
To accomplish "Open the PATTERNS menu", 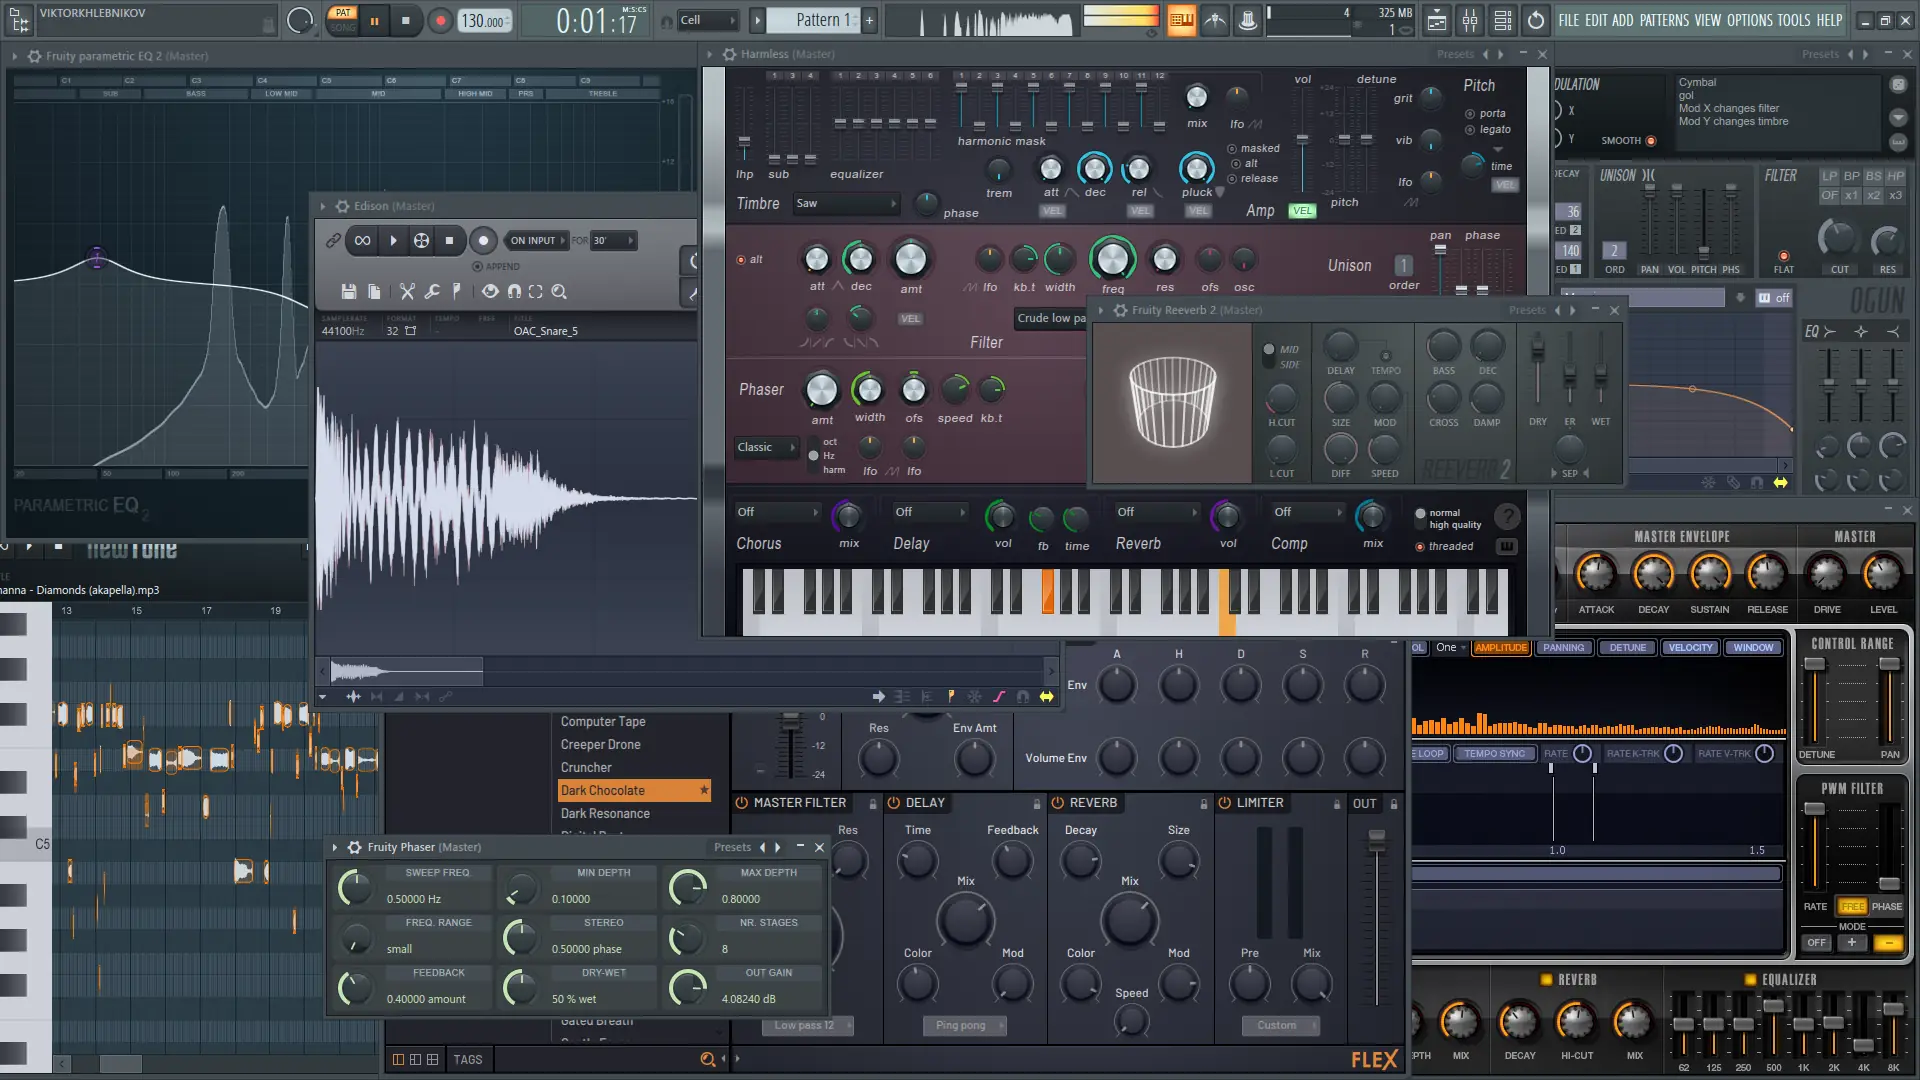I will 1664,20.
